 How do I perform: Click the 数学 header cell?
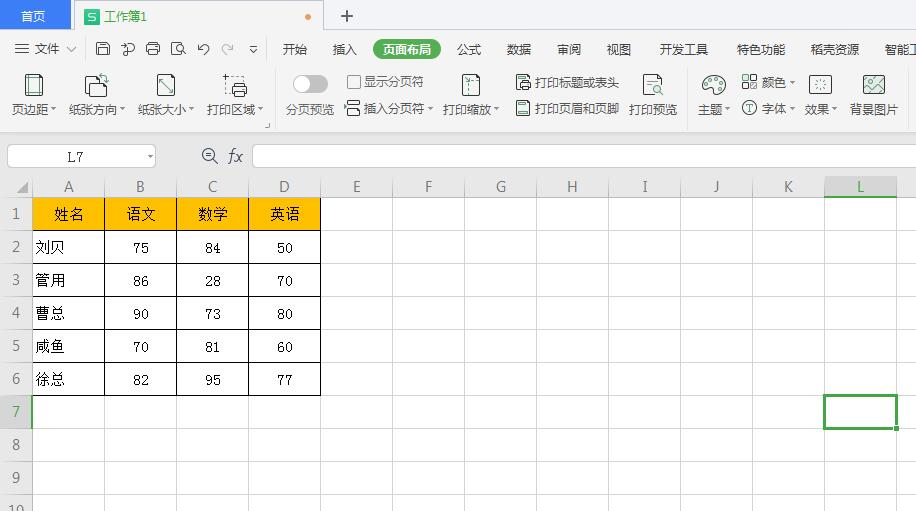pyautogui.click(x=213, y=214)
